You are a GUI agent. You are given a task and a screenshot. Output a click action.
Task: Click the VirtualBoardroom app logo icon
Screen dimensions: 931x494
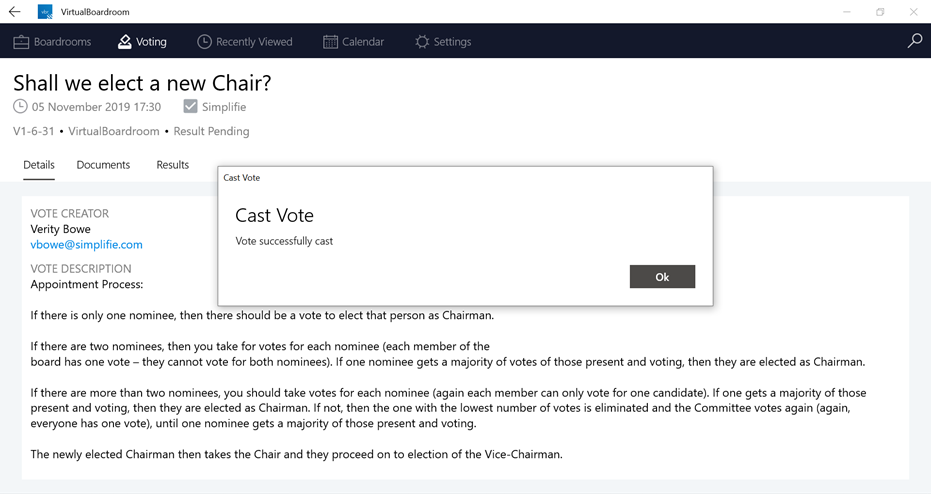click(x=45, y=11)
